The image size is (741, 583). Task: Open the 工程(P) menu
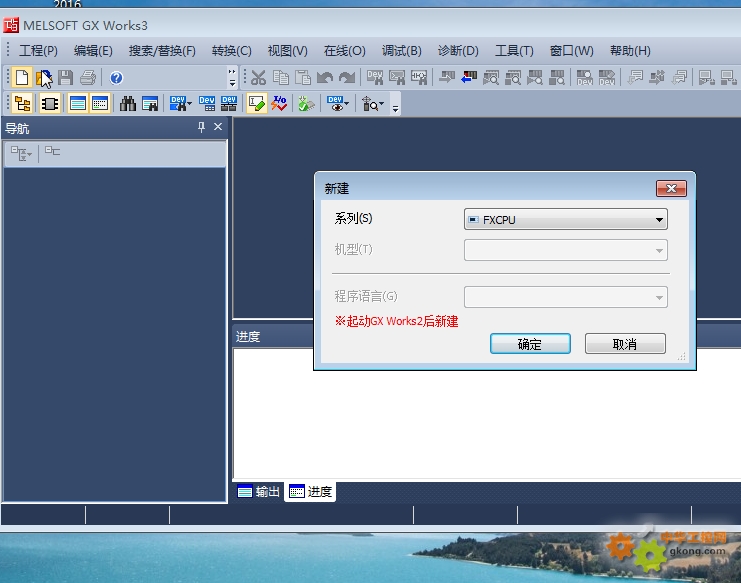tap(38, 51)
